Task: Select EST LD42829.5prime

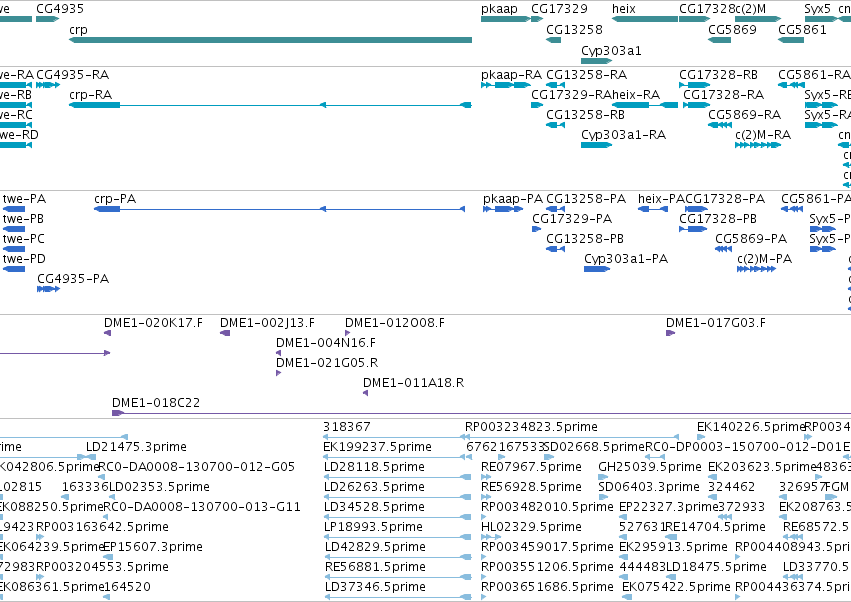Action: point(398,557)
